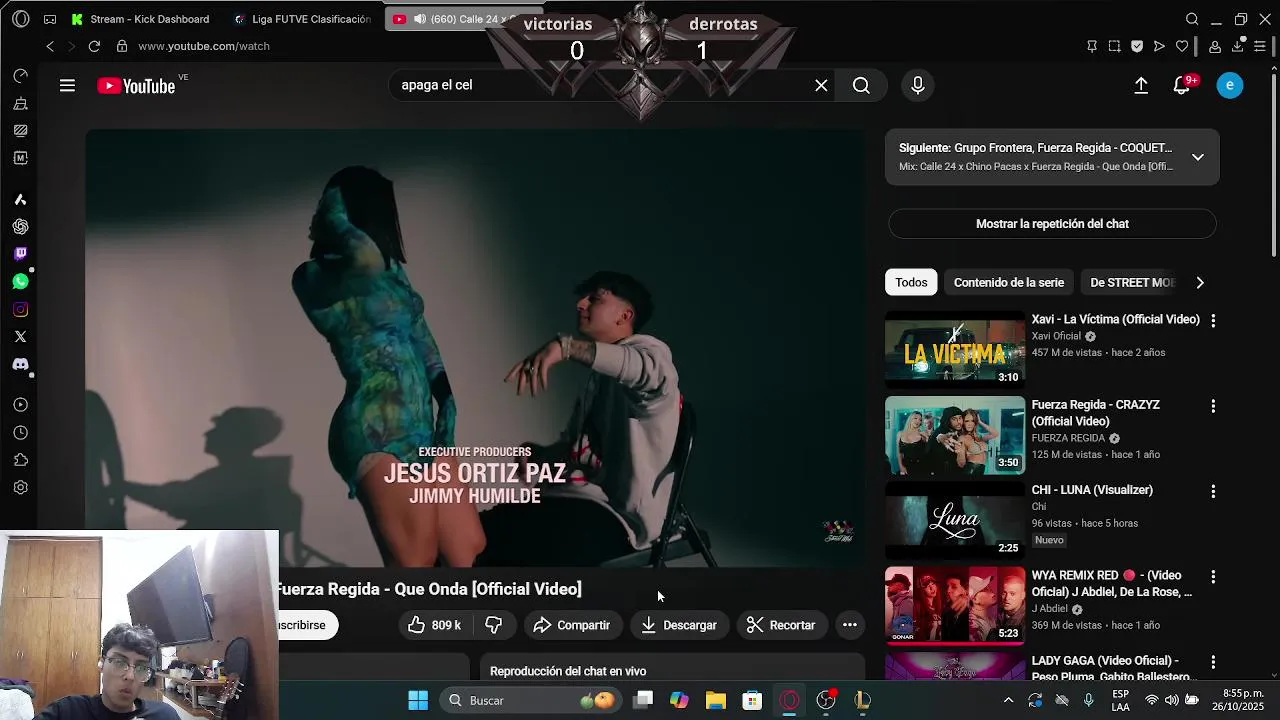
Task: Open sidebar extensions cube icon
Action: (x=20, y=460)
